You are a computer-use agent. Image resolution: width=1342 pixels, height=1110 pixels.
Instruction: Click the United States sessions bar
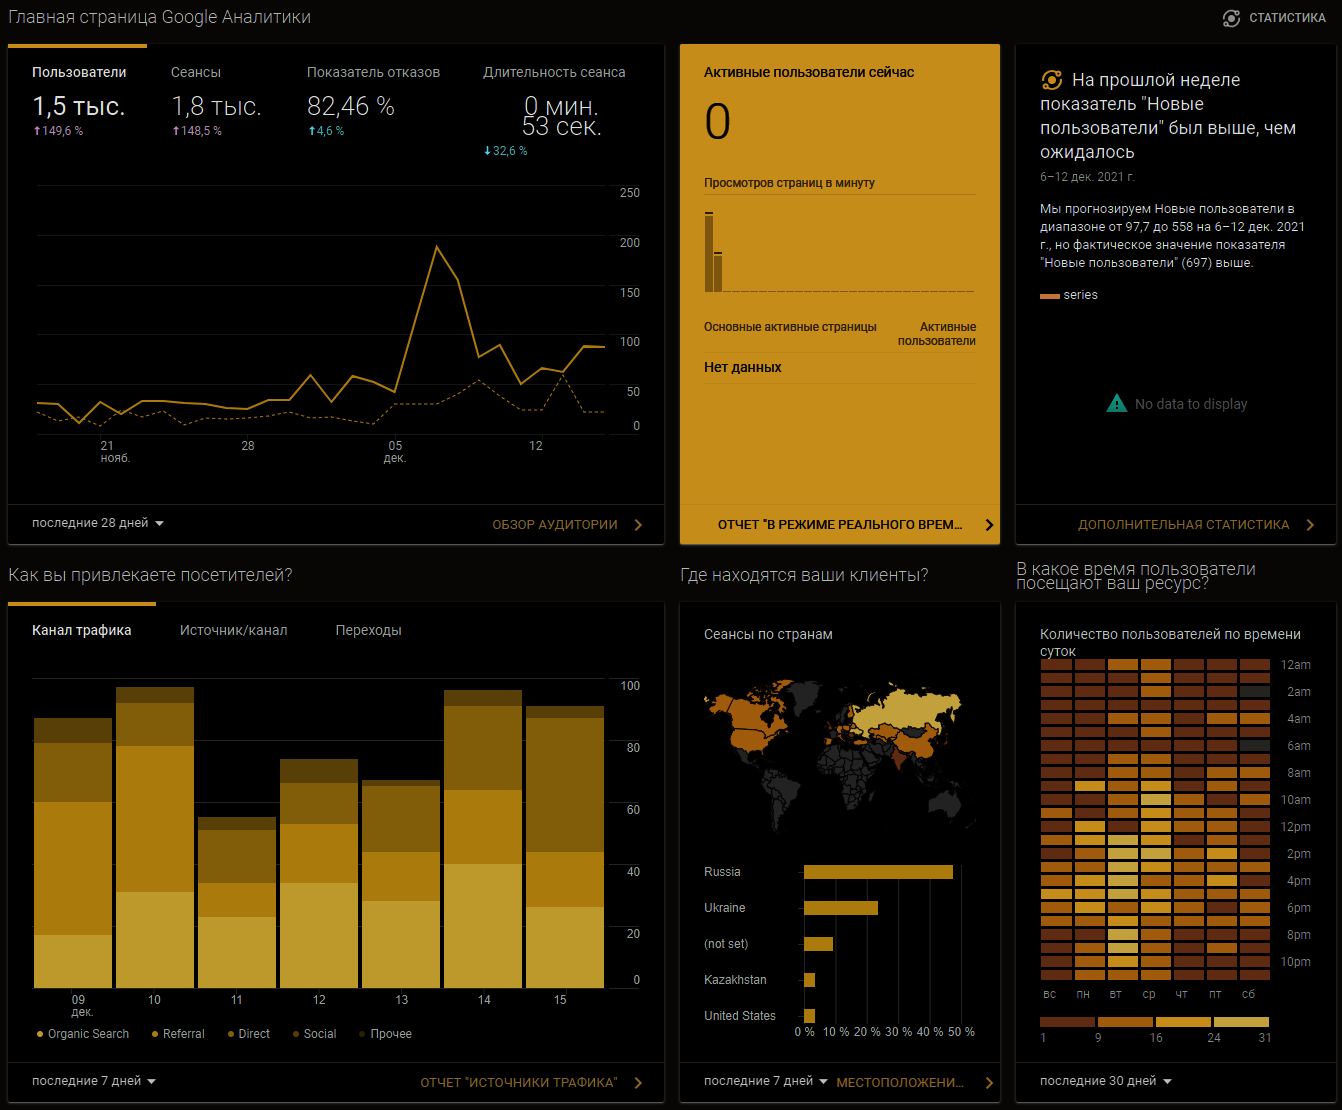(809, 1016)
